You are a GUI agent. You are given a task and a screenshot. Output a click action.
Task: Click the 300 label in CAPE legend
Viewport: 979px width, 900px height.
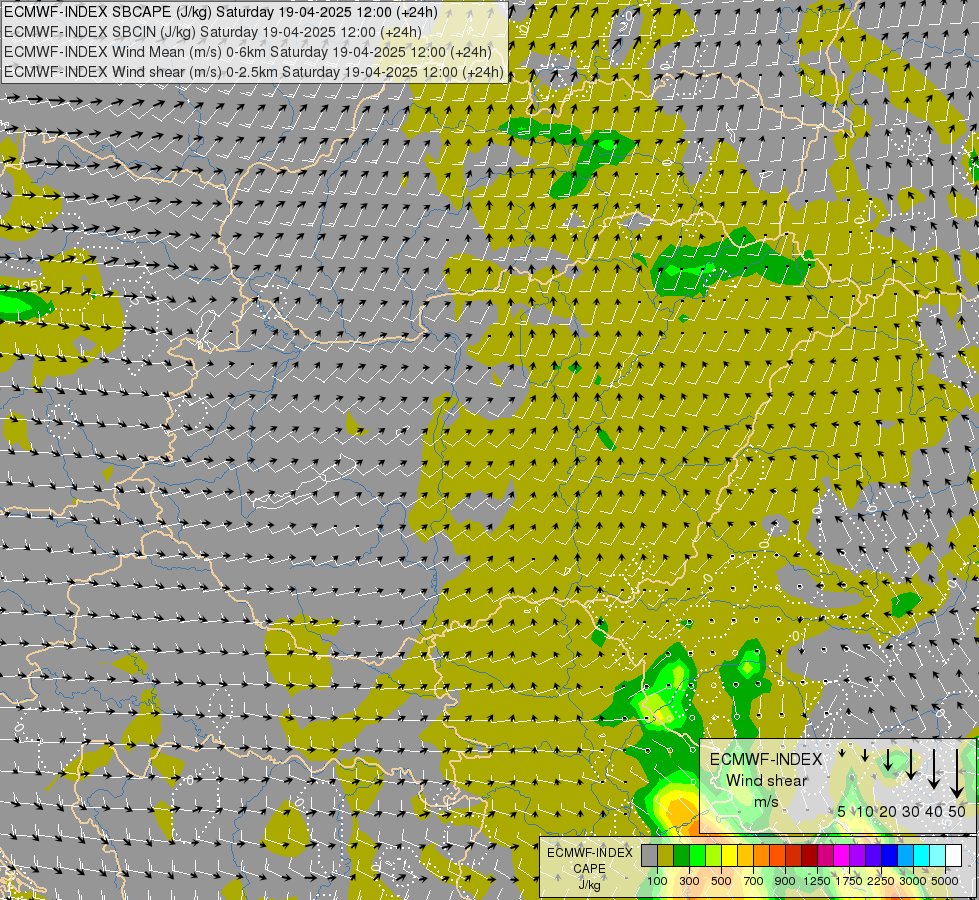click(689, 881)
